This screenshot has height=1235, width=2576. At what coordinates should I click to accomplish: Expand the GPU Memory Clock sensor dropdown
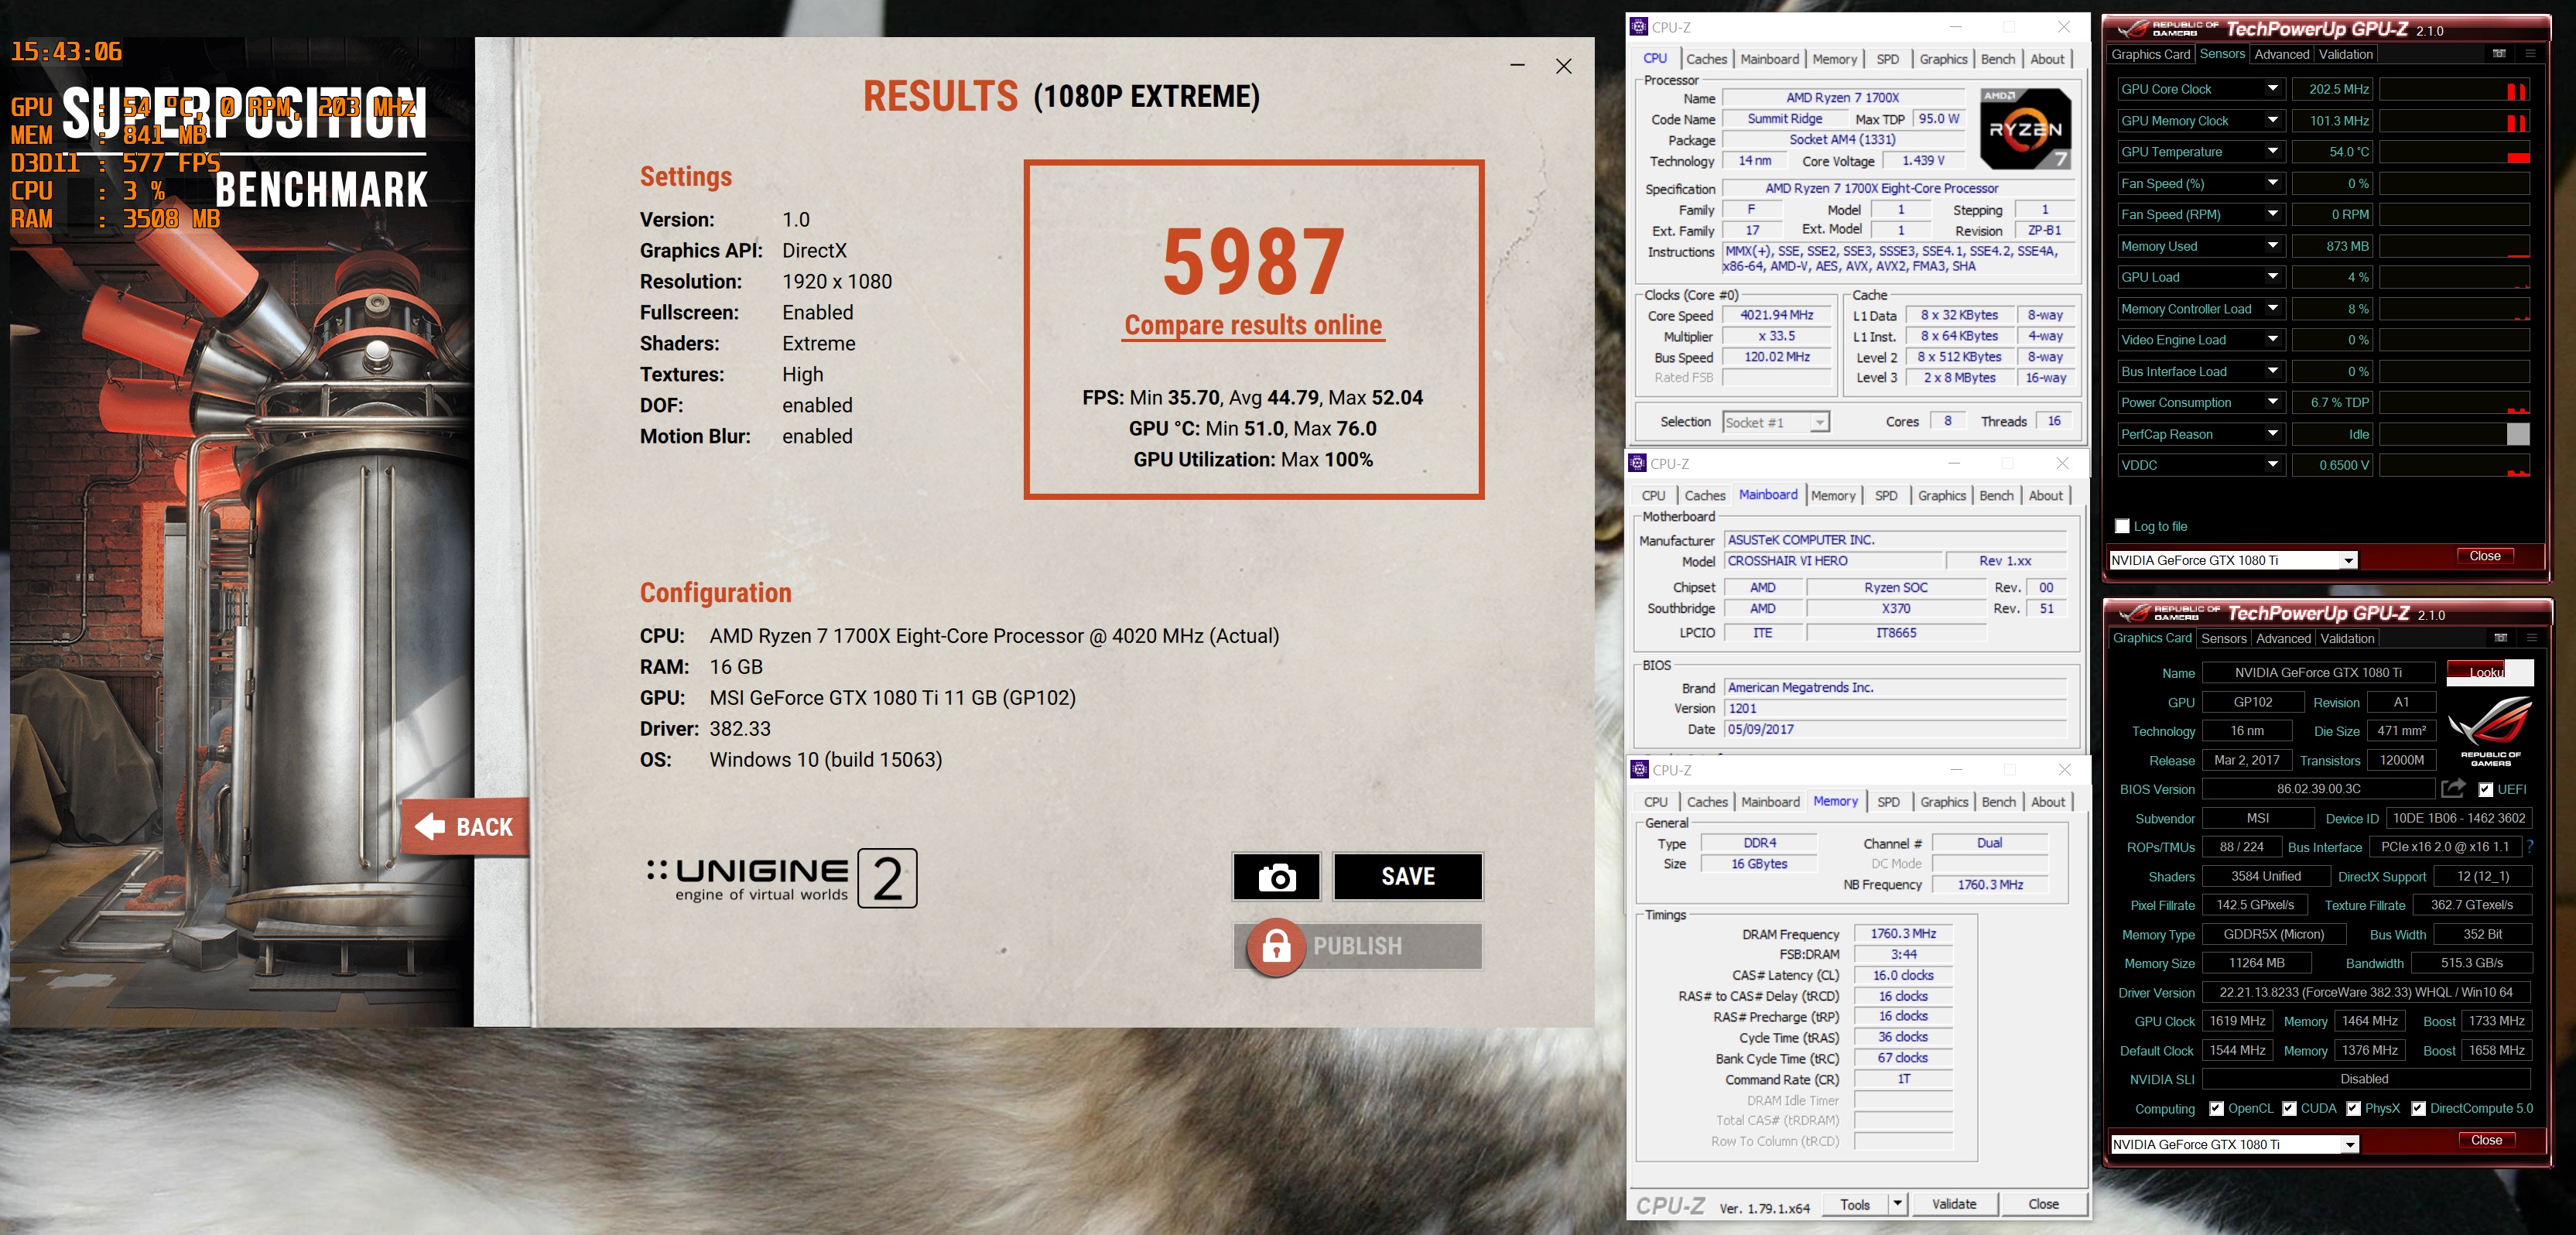(2272, 121)
